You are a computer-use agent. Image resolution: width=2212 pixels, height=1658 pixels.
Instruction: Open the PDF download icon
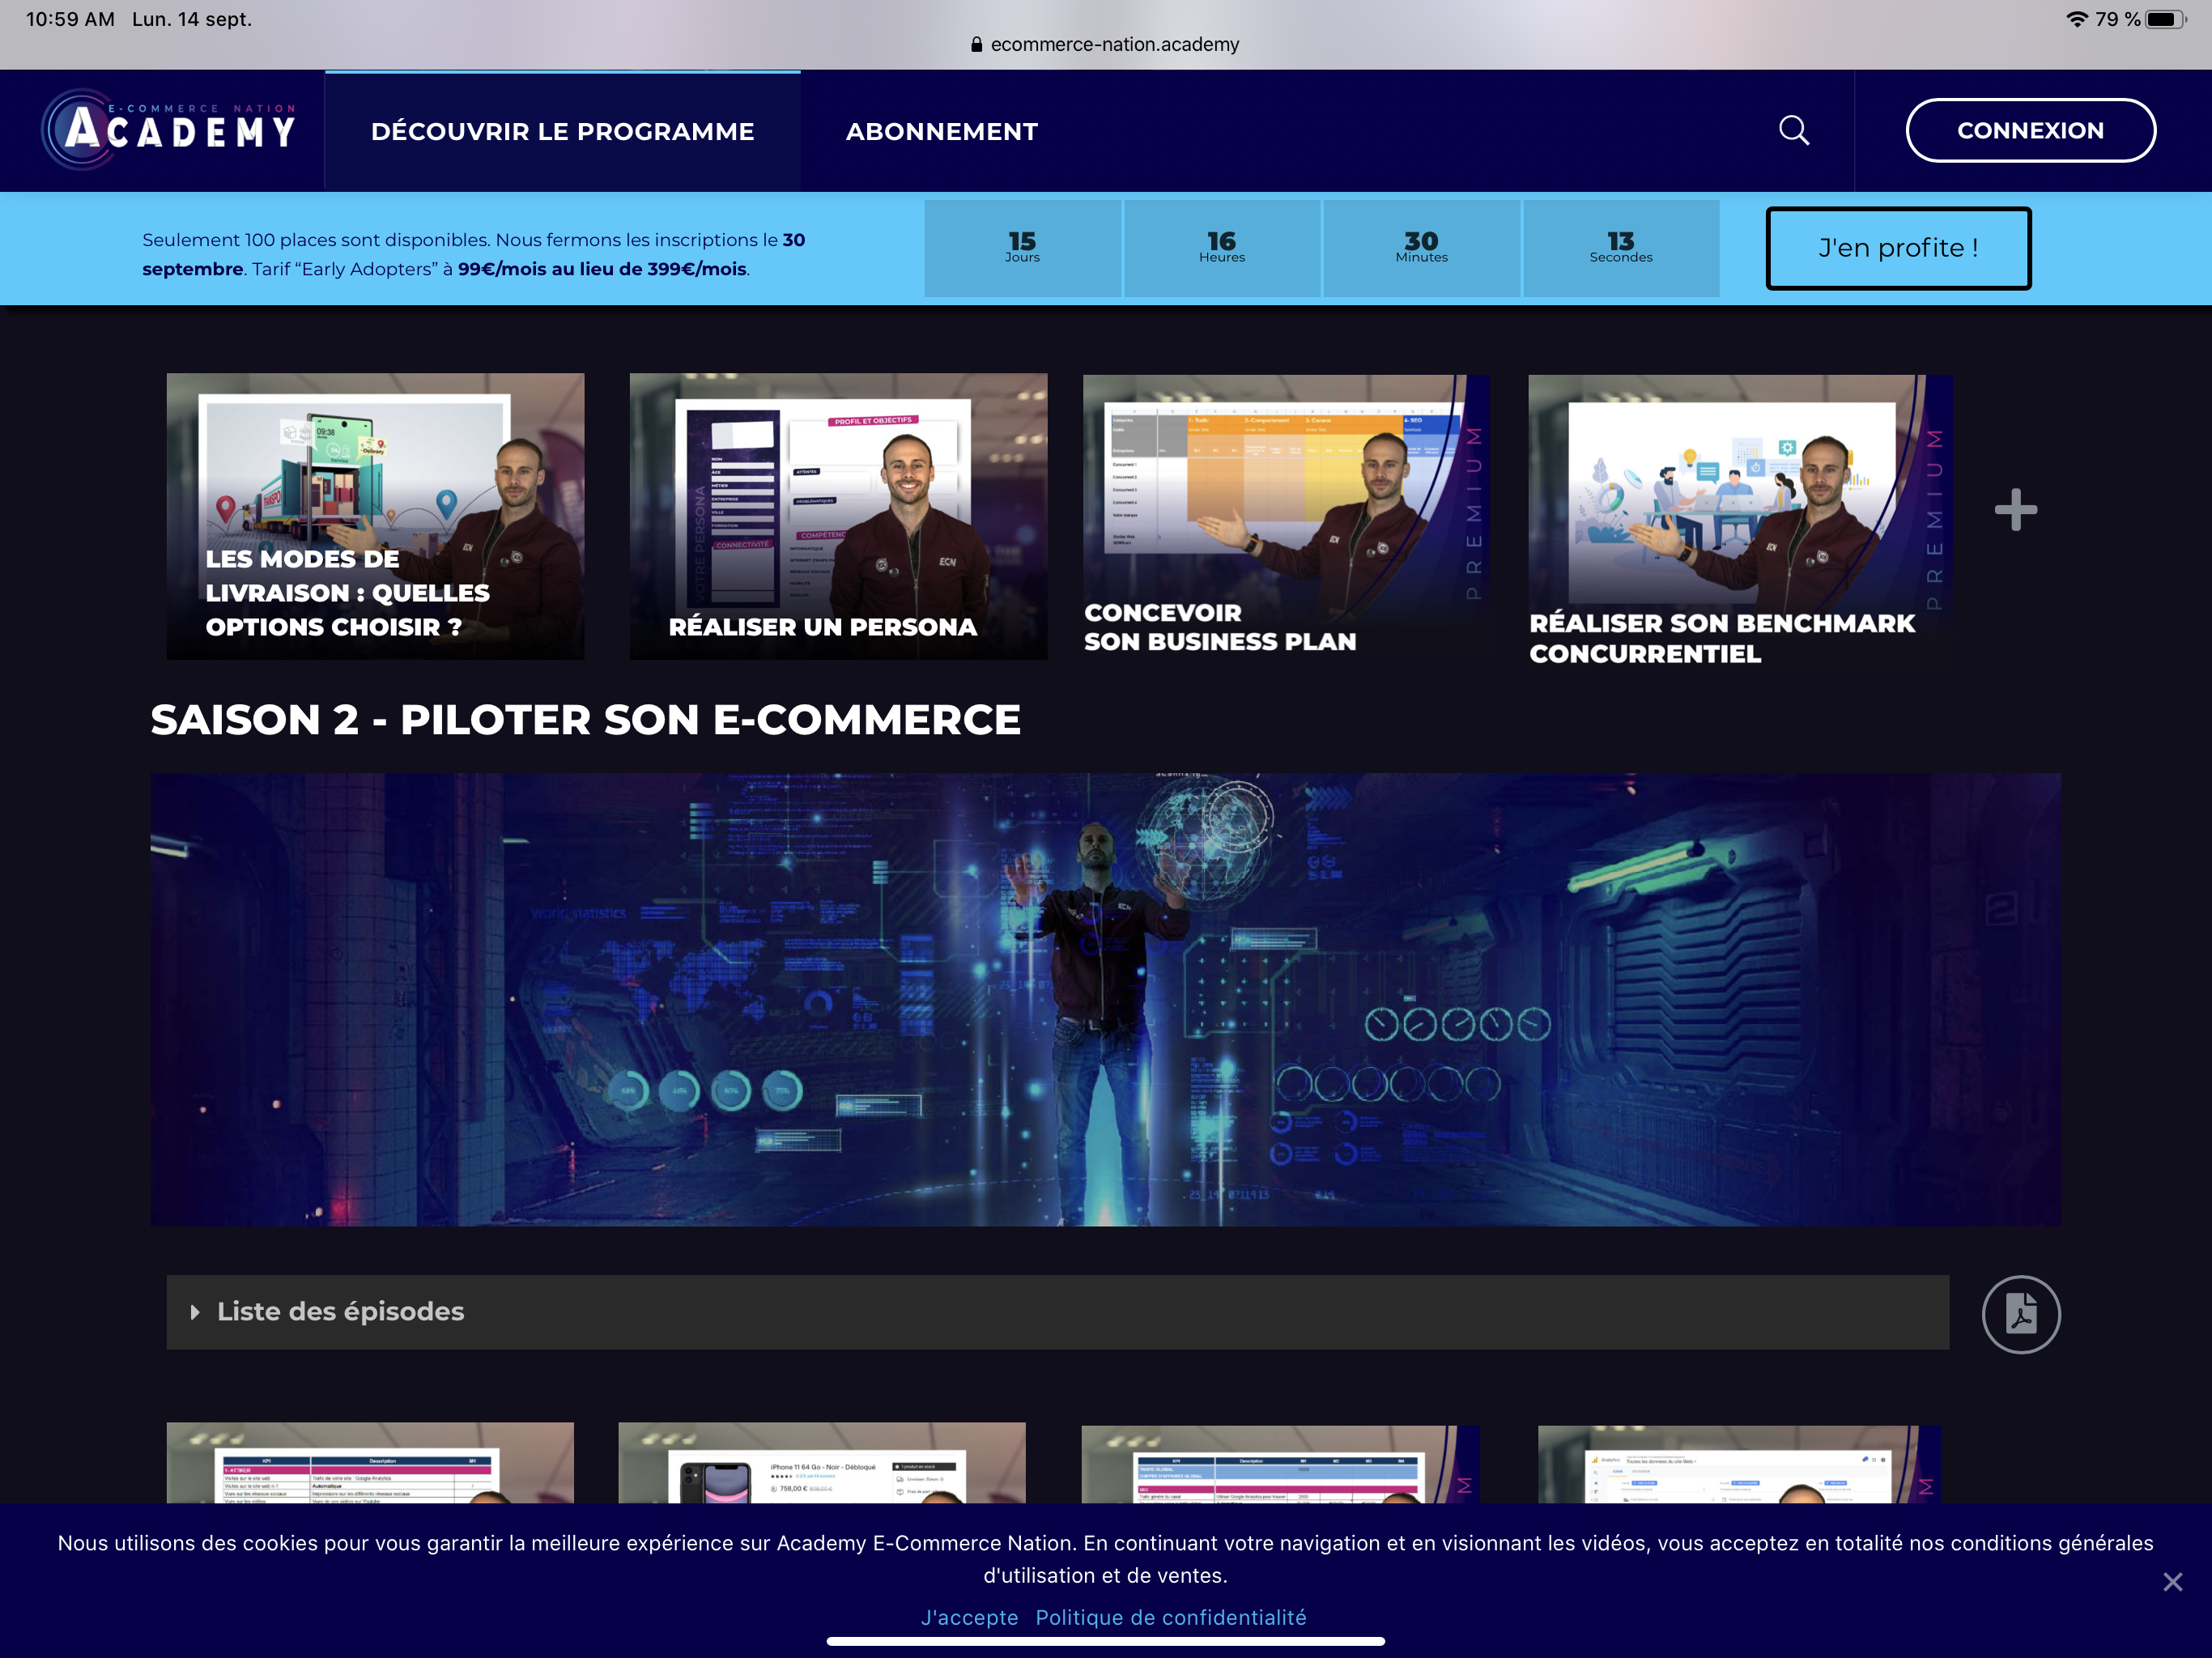2020,1314
